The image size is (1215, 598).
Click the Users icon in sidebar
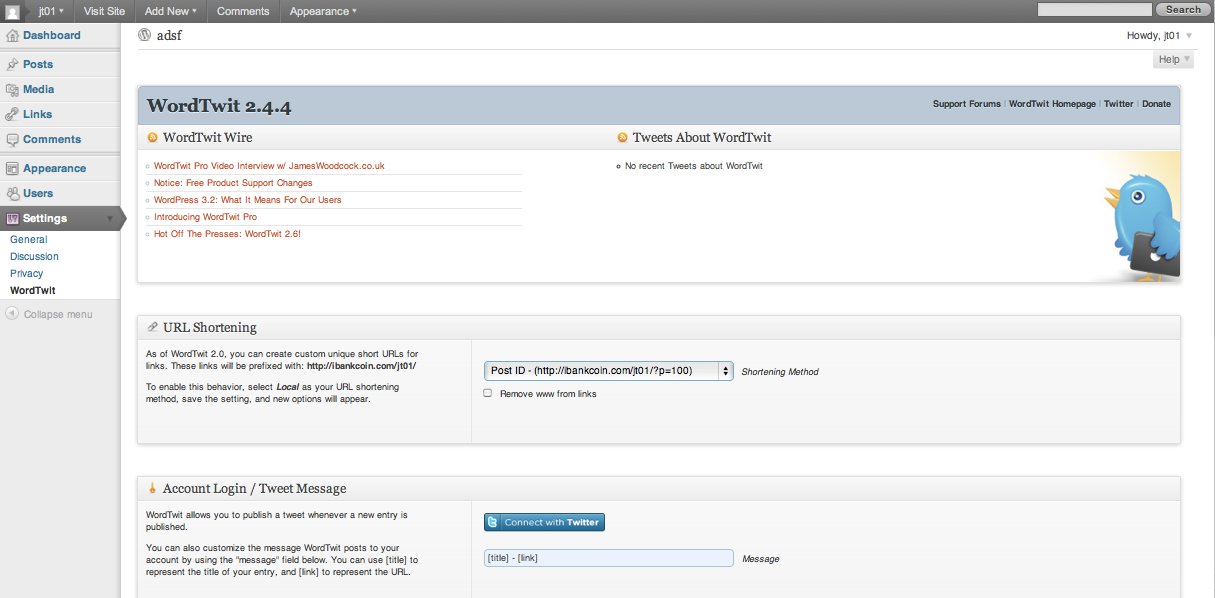tap(12, 194)
